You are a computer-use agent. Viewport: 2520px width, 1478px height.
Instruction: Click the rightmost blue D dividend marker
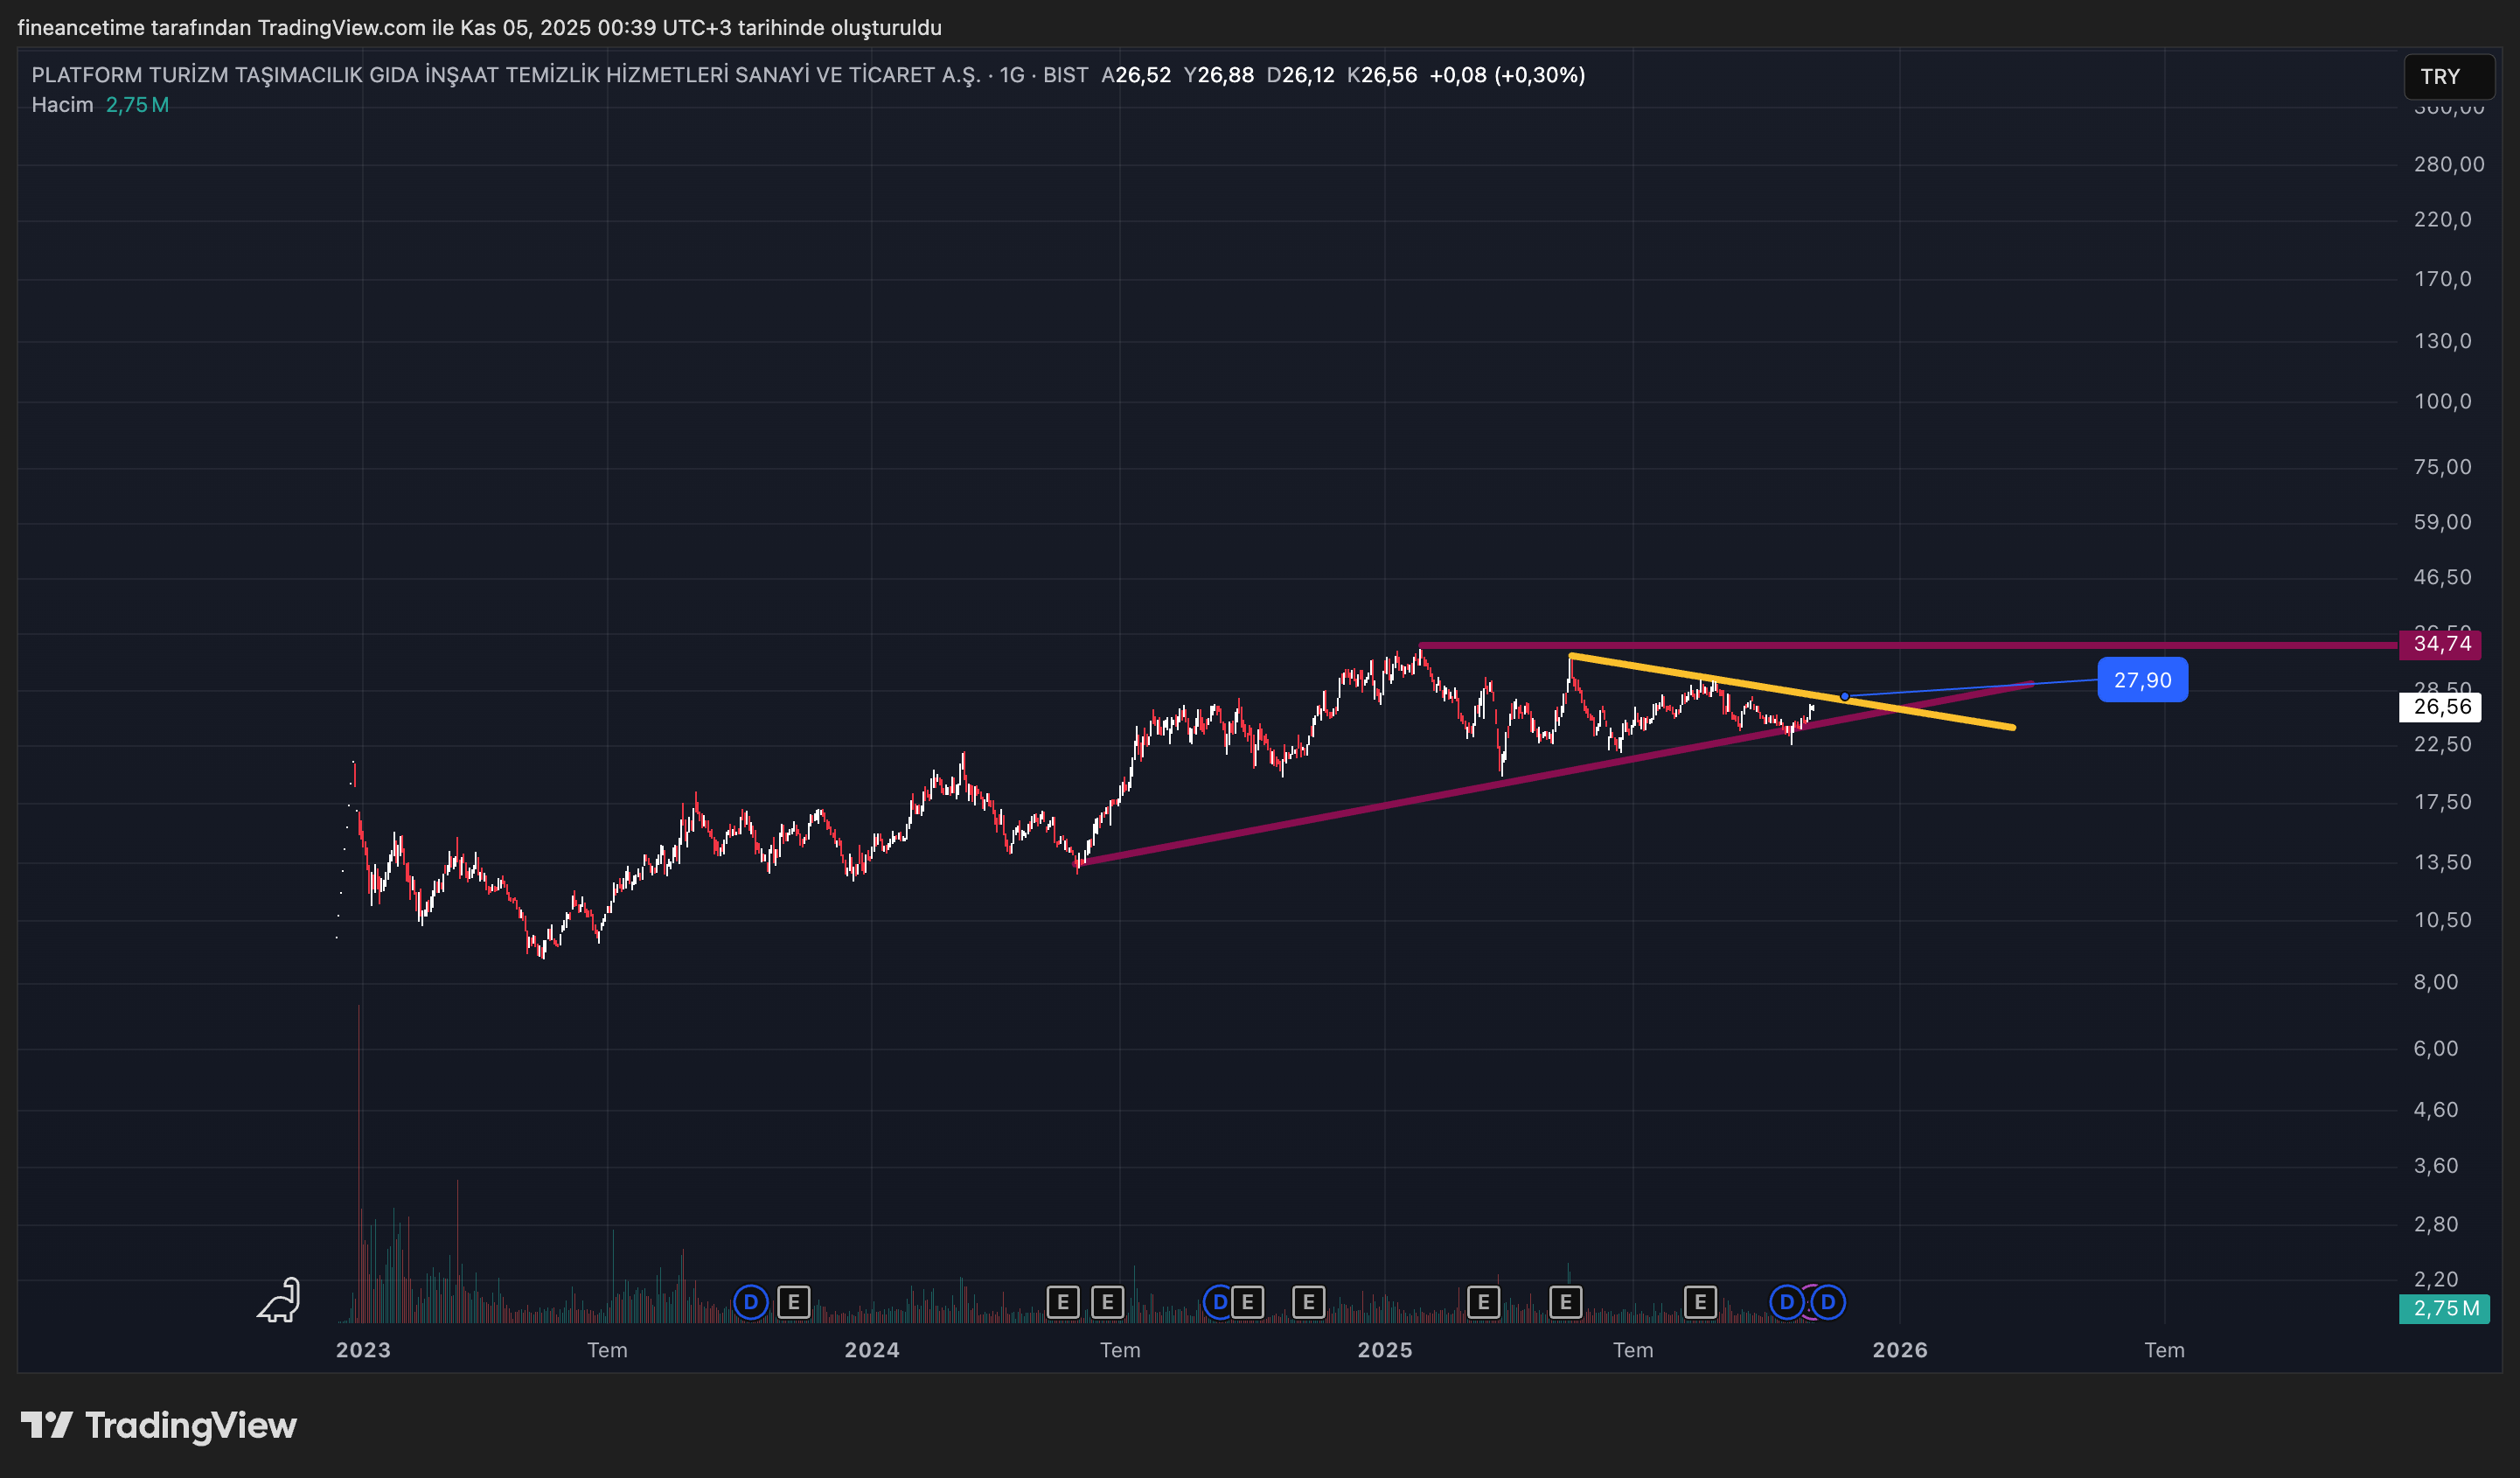click(1828, 1302)
